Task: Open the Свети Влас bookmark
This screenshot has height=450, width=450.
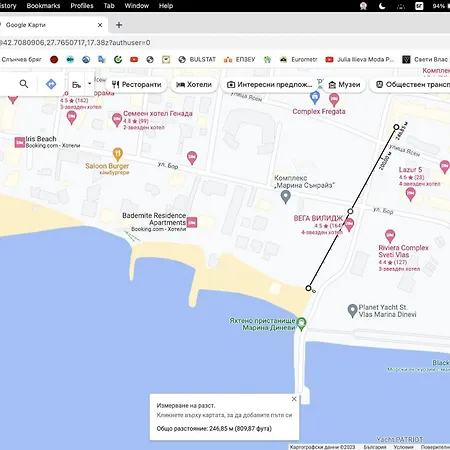Action: 425,59
